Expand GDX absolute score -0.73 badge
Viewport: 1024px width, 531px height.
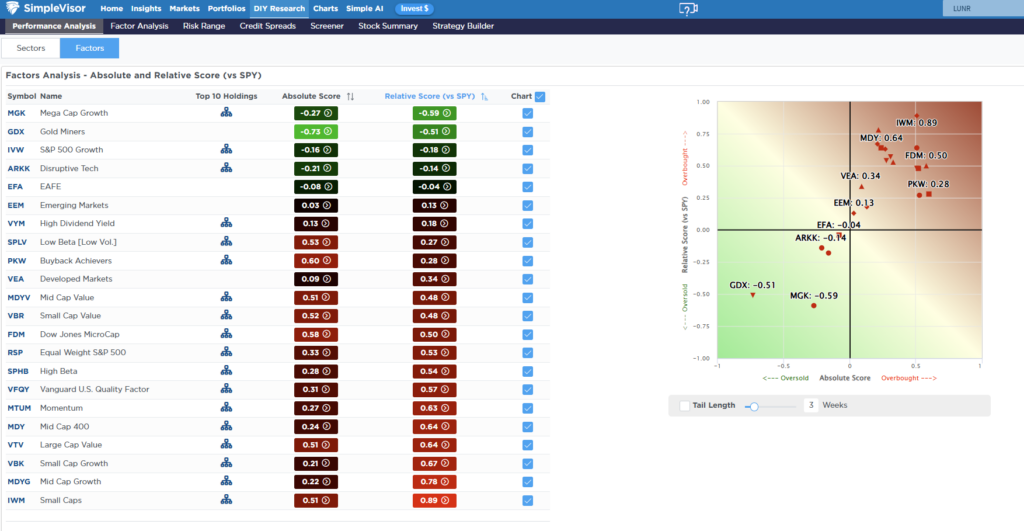tap(316, 131)
